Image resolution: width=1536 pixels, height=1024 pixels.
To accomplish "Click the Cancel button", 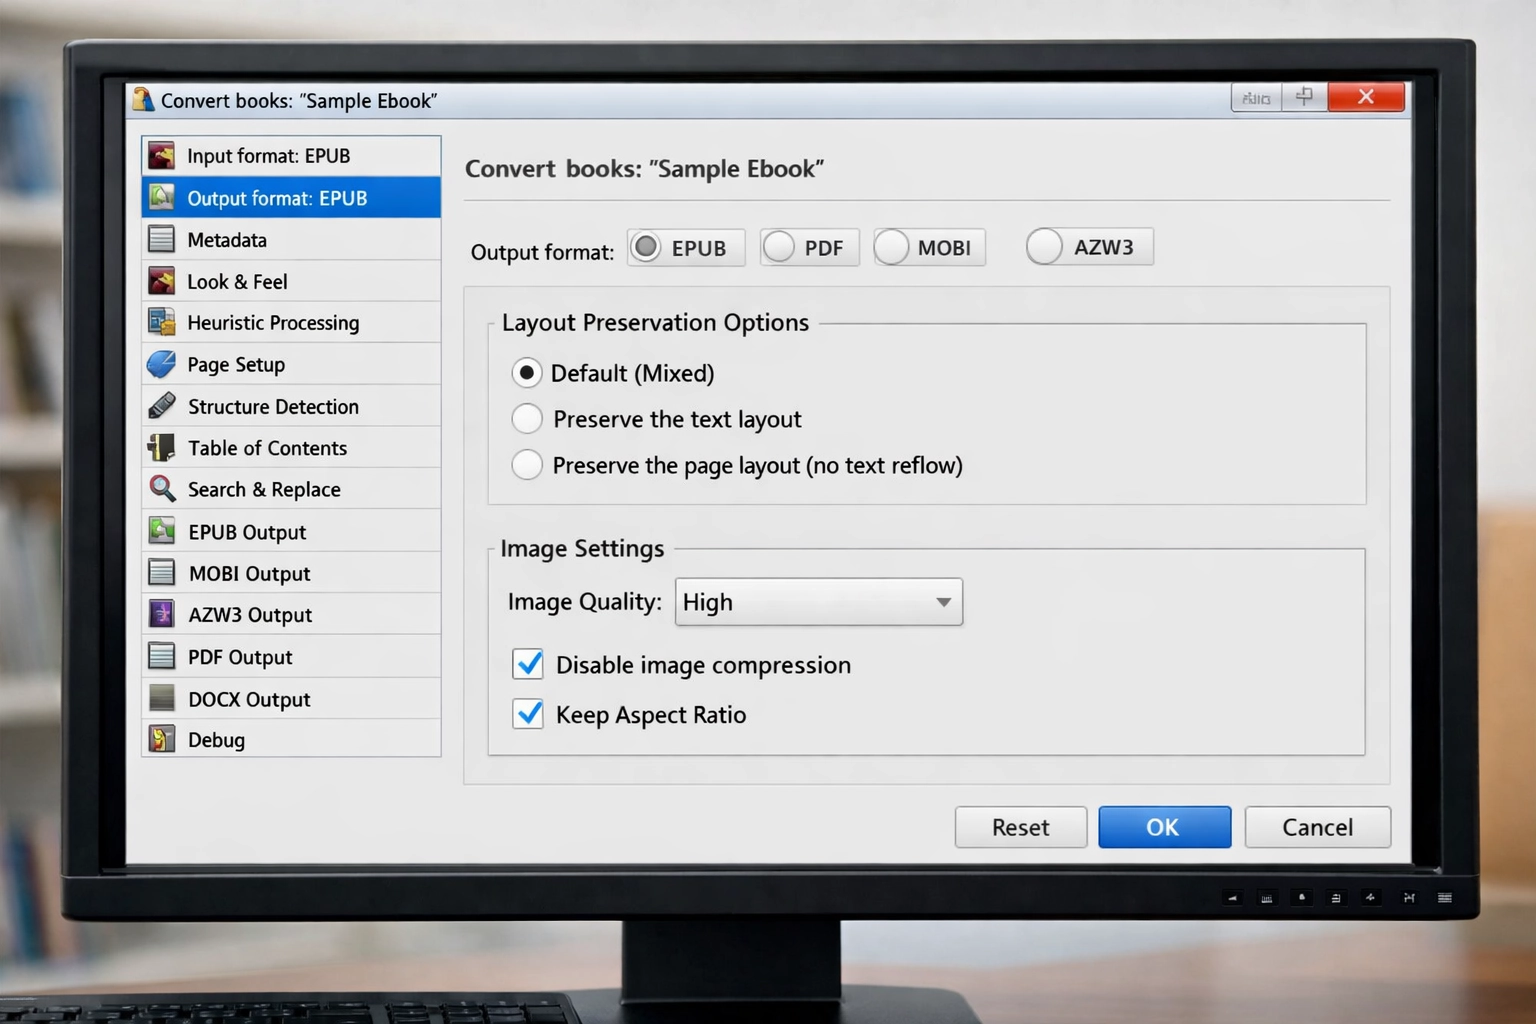I will click(1318, 827).
